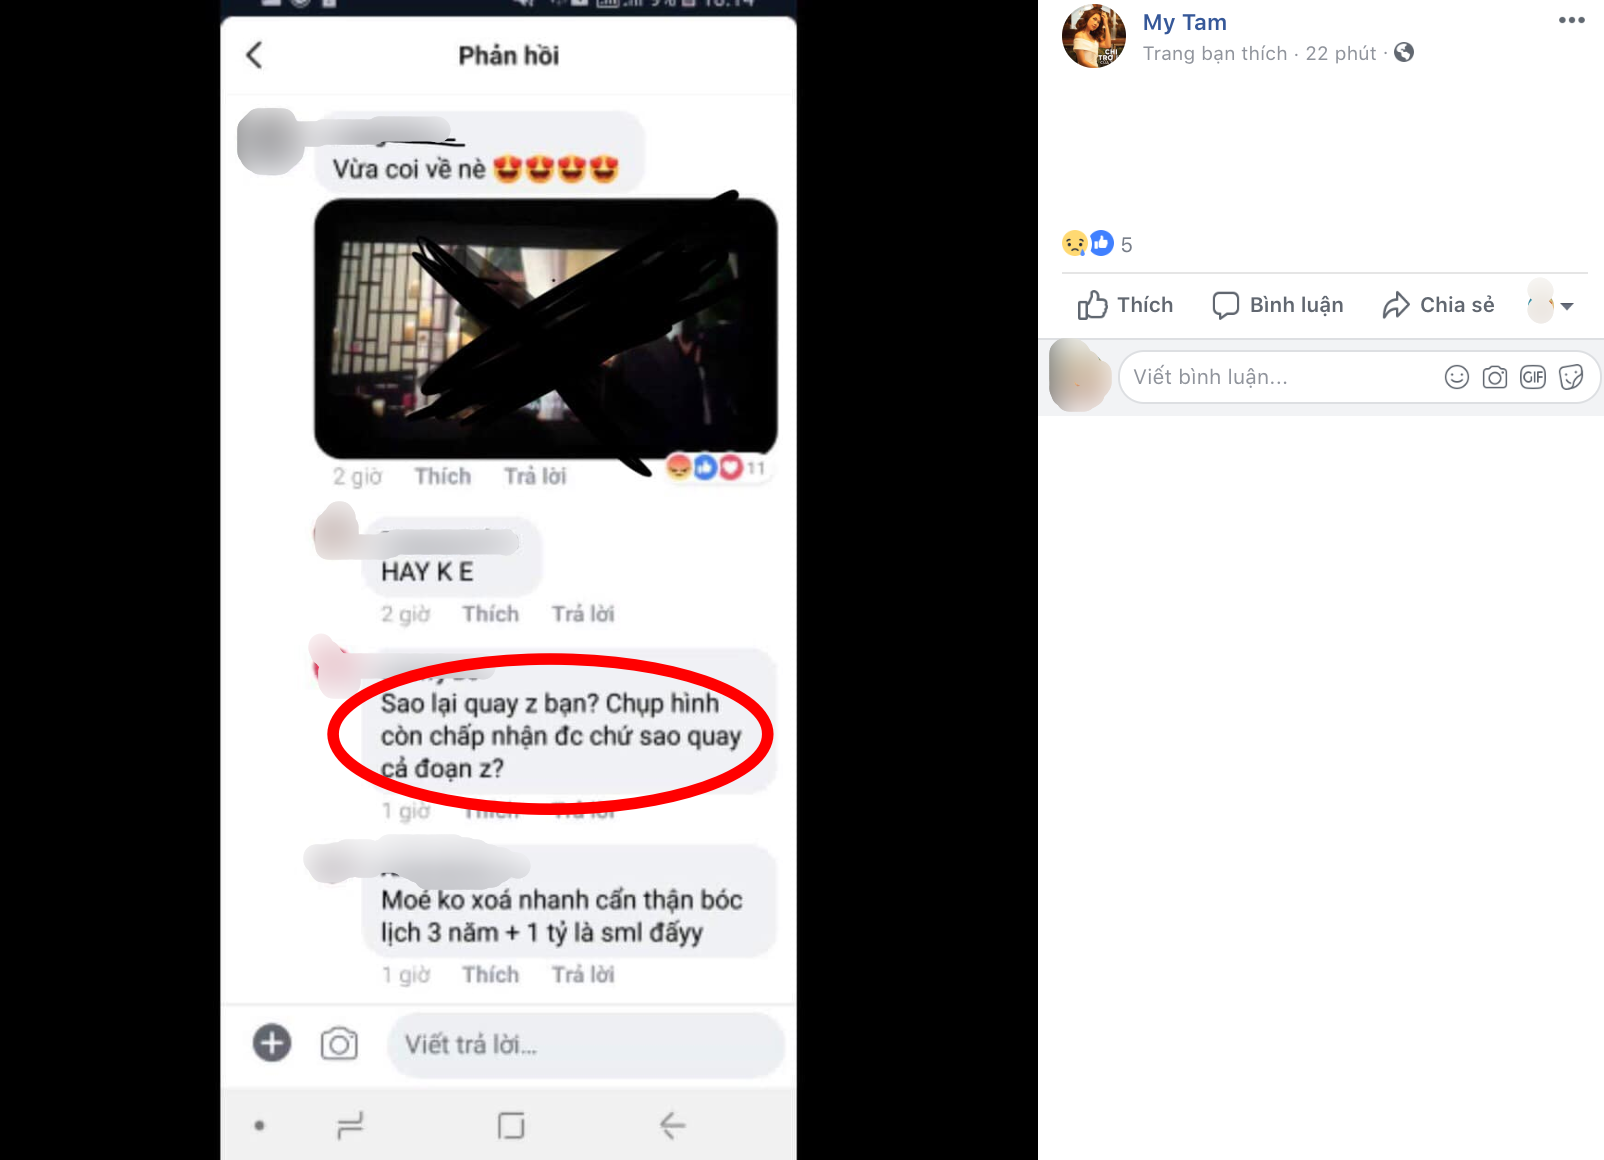The image size is (1604, 1160).
Task: Attach a photo using the camera icon
Action: pos(1495,377)
